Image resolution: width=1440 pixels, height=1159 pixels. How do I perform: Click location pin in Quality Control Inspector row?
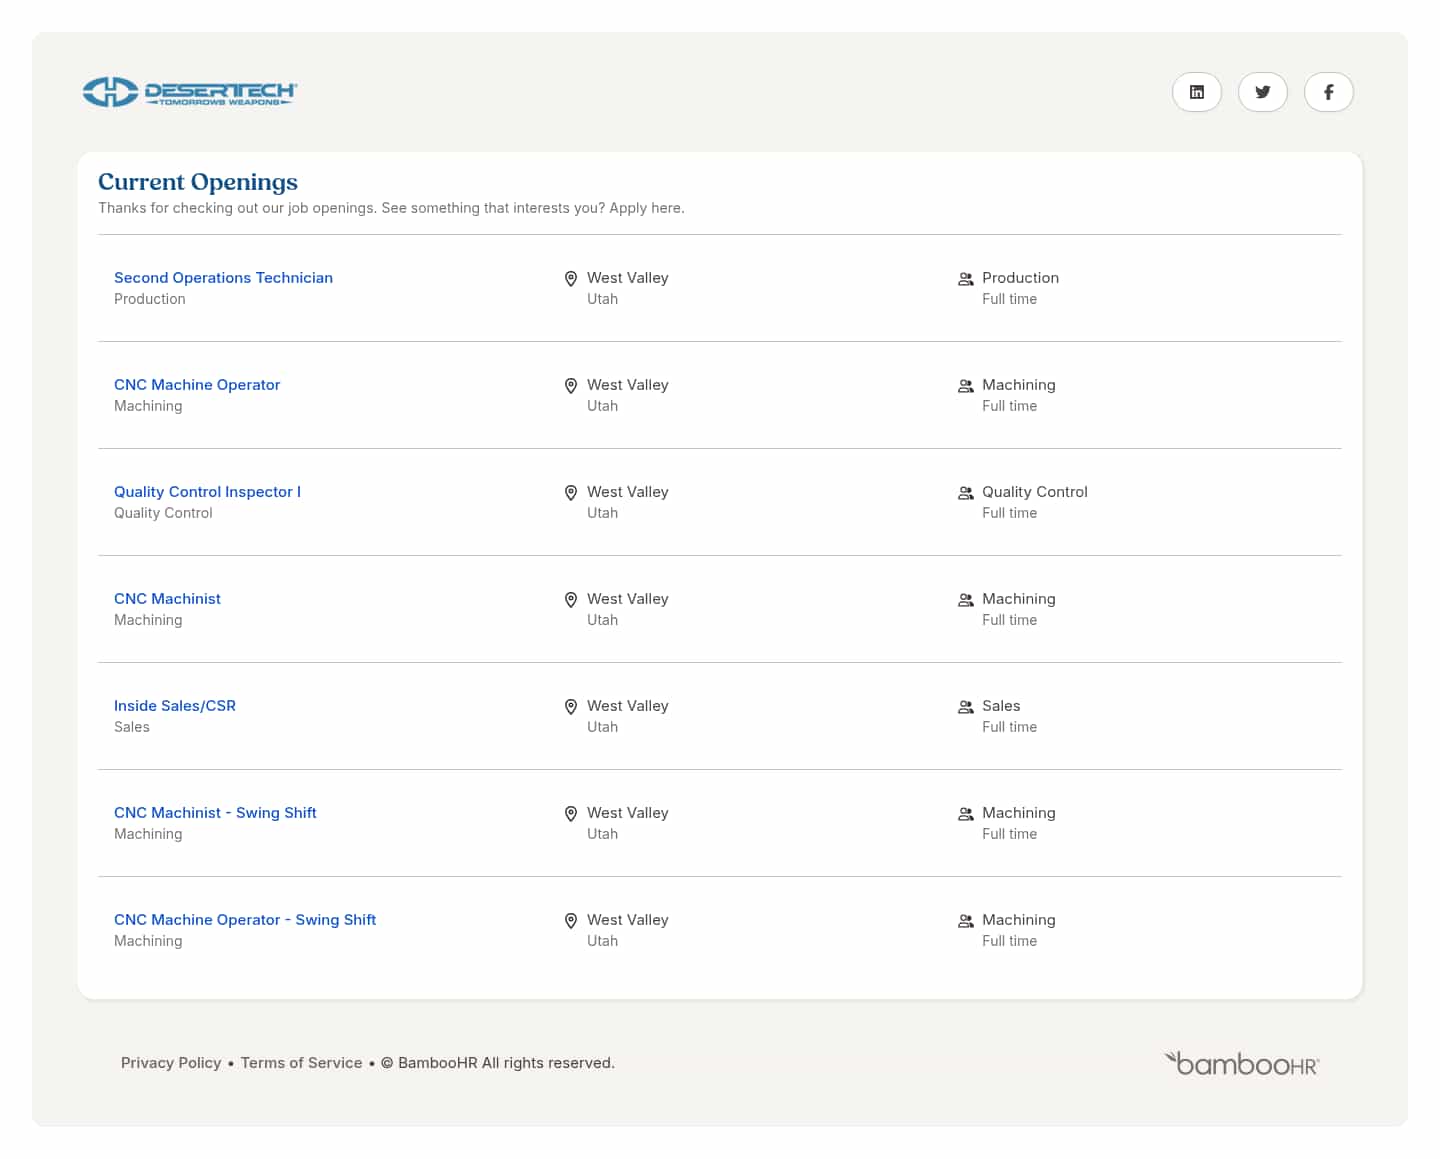(x=571, y=493)
